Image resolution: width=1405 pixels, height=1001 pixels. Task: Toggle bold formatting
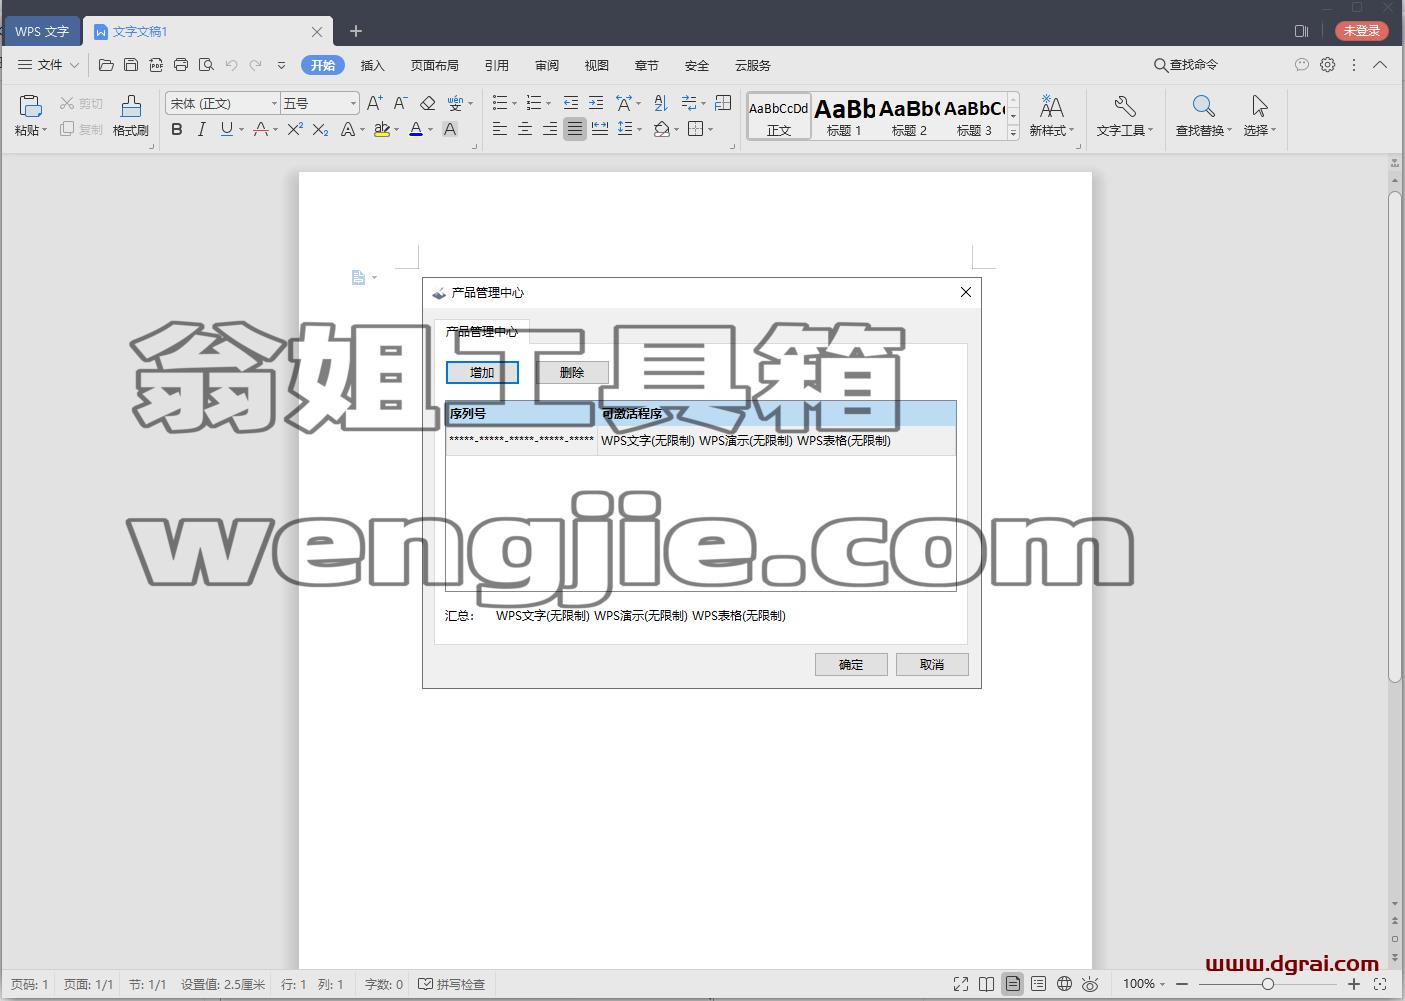pos(177,129)
